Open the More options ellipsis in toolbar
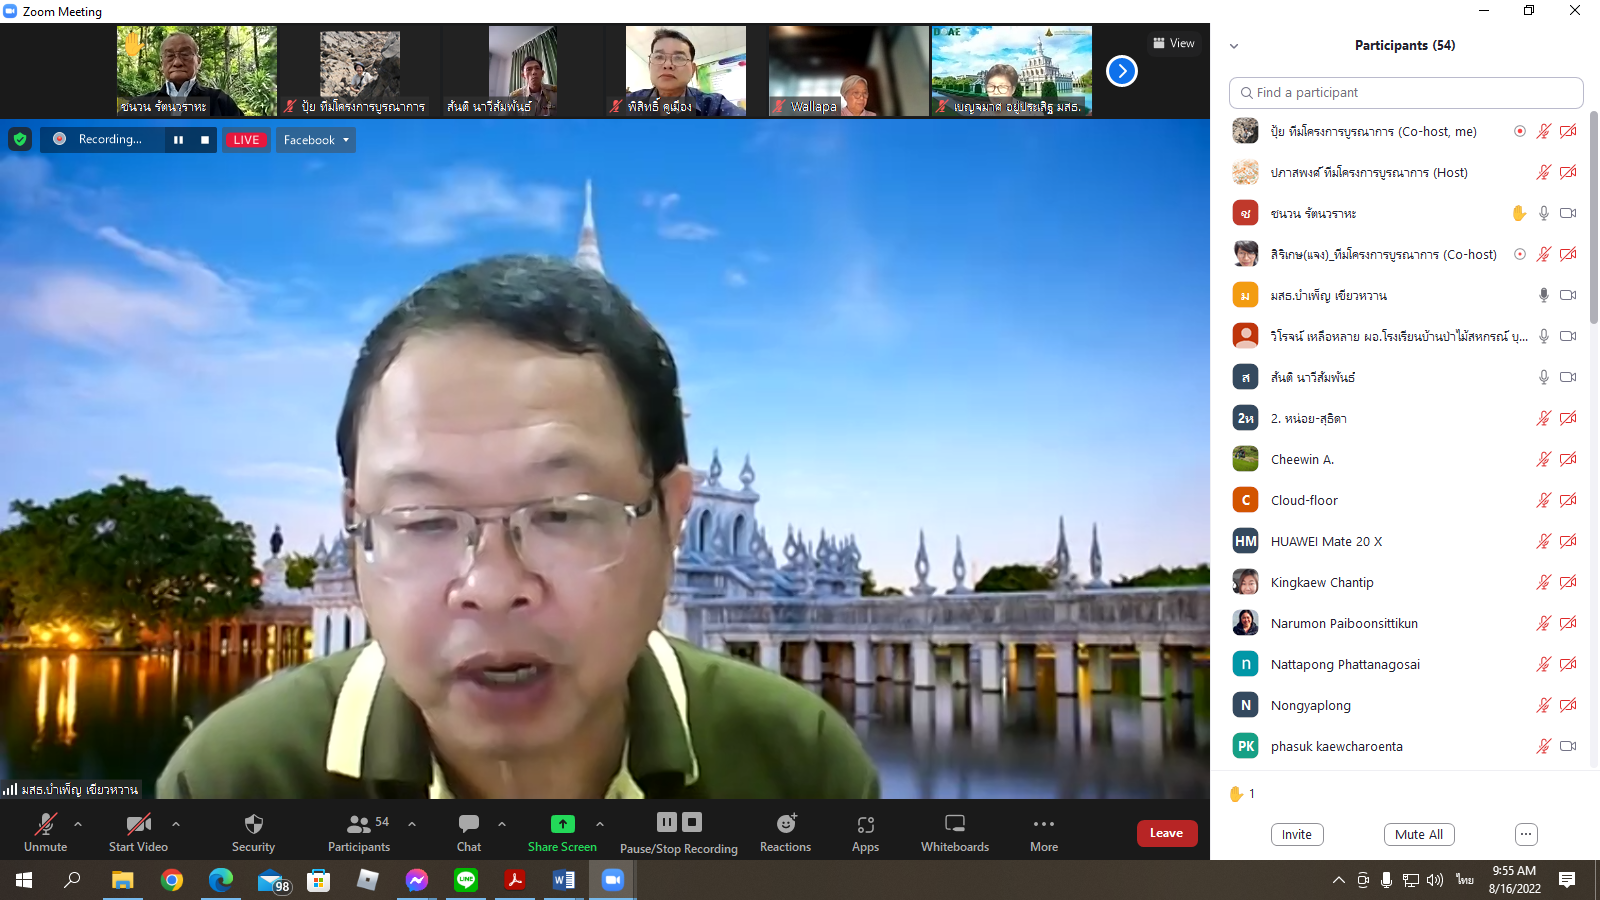The width and height of the screenshot is (1600, 900). tap(1043, 824)
